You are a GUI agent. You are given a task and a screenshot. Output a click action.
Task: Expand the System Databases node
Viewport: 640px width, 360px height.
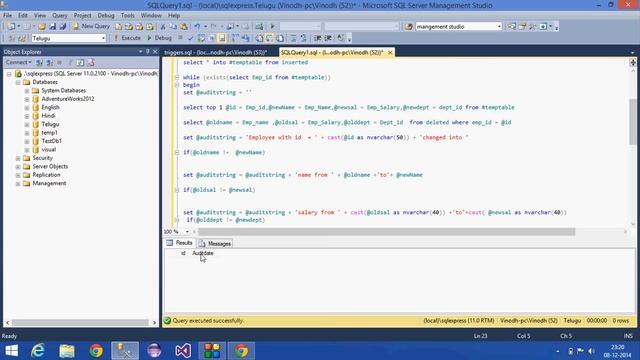[27, 91]
